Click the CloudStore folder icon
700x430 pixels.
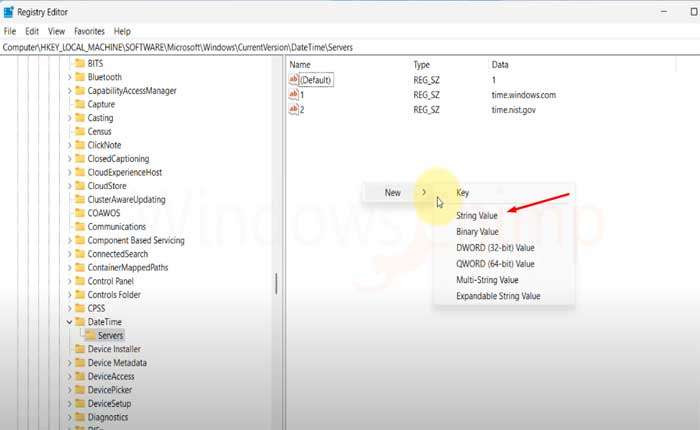pos(80,186)
